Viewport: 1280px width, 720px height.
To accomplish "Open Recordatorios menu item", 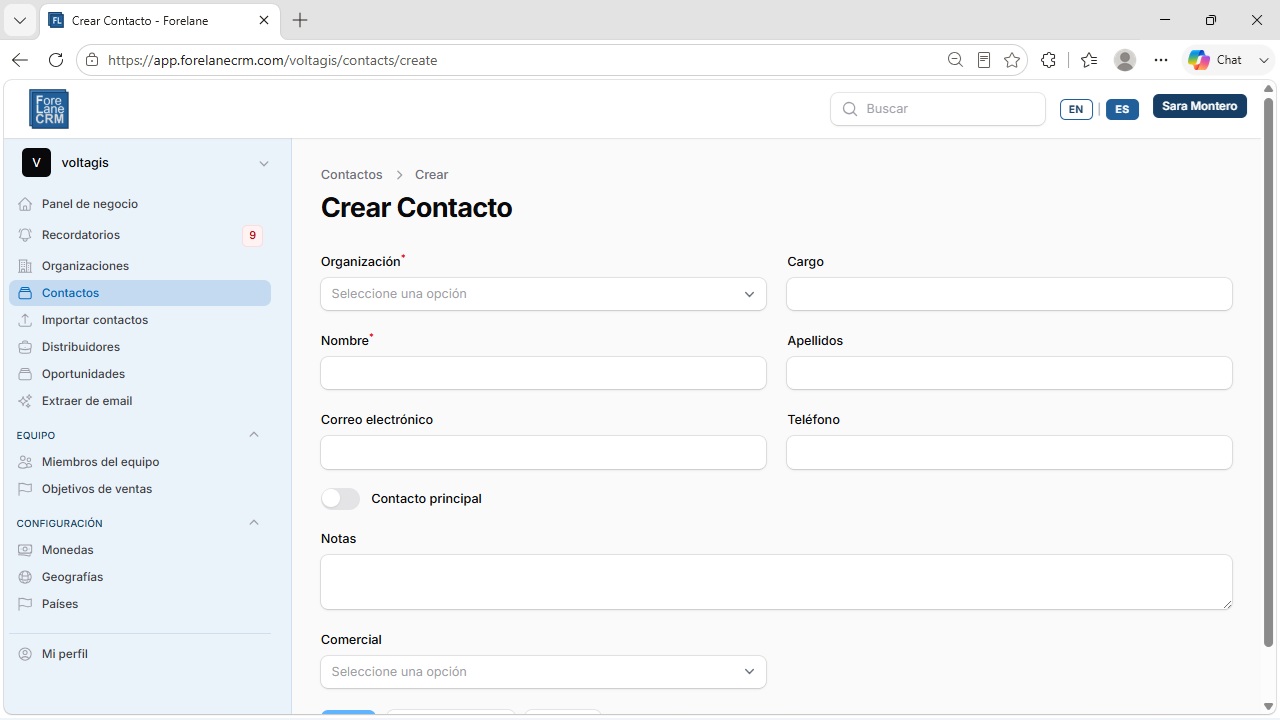I will (140, 235).
